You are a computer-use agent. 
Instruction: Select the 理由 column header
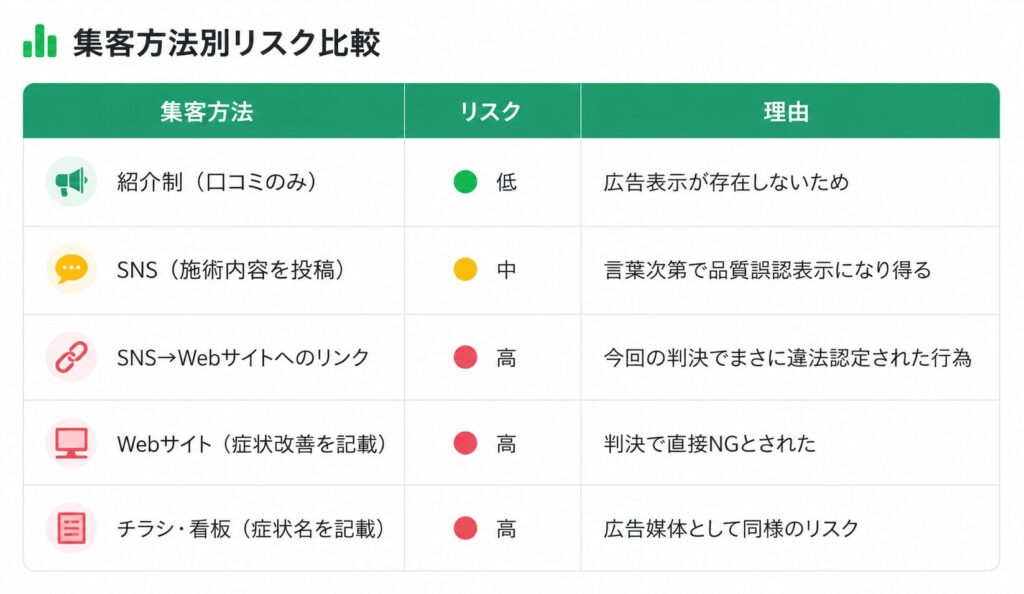pos(790,111)
